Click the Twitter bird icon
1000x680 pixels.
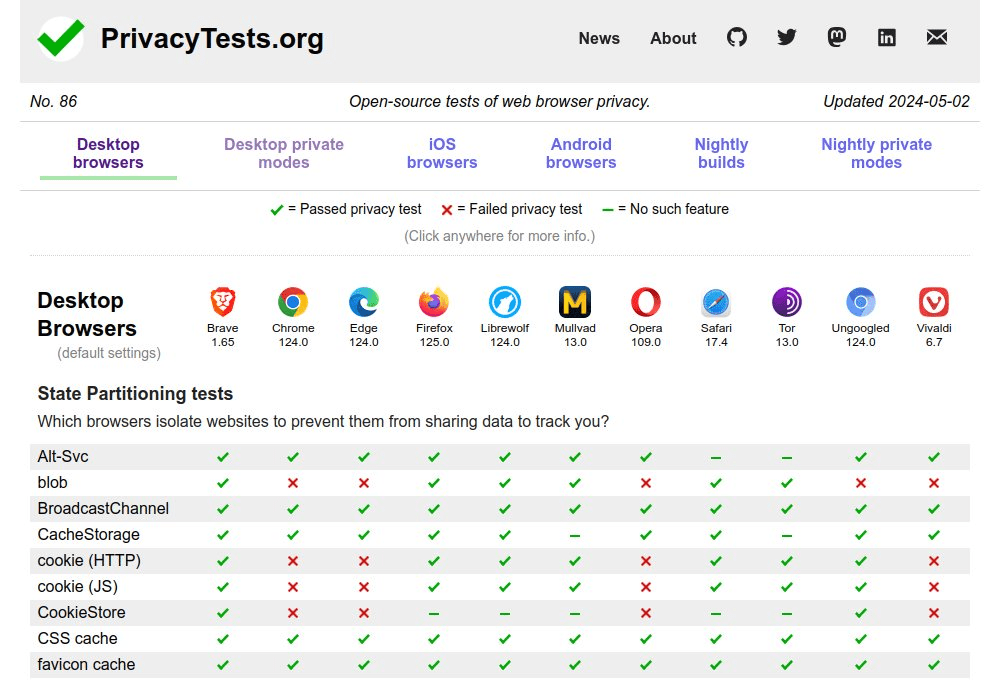pyautogui.click(x=787, y=38)
